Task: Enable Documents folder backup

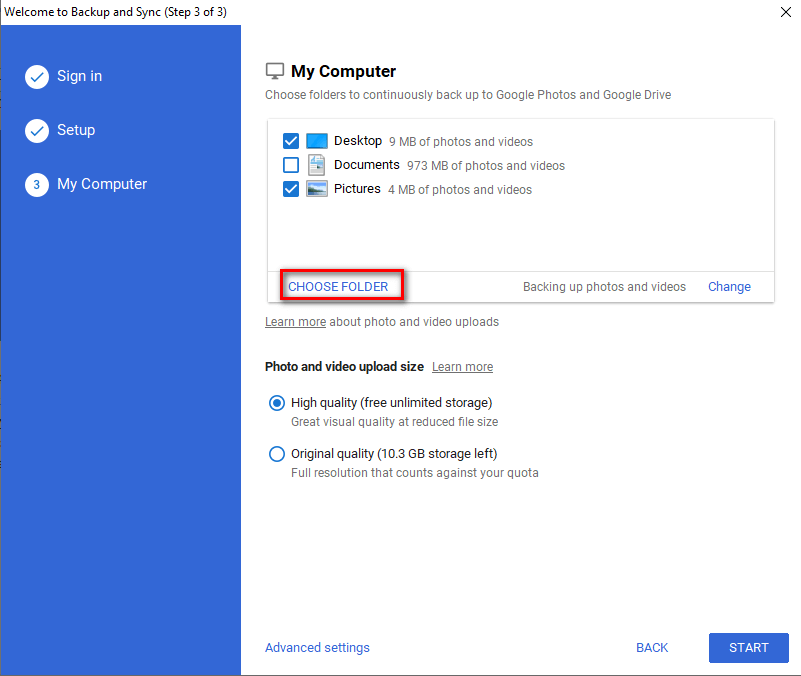Action: pyautogui.click(x=290, y=165)
